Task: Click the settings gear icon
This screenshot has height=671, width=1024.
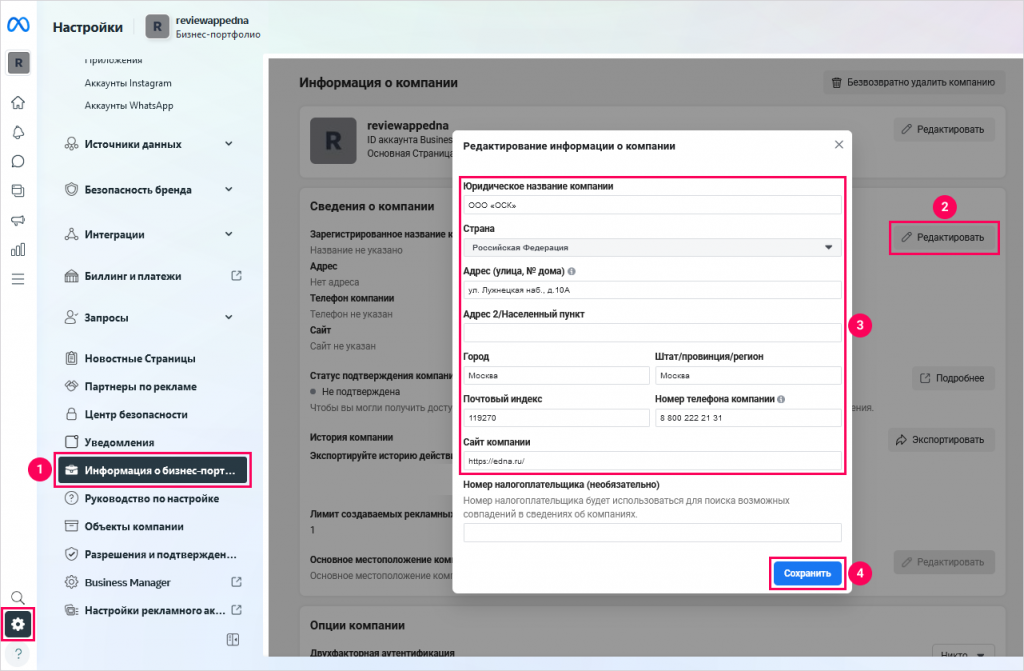Action: point(18,625)
